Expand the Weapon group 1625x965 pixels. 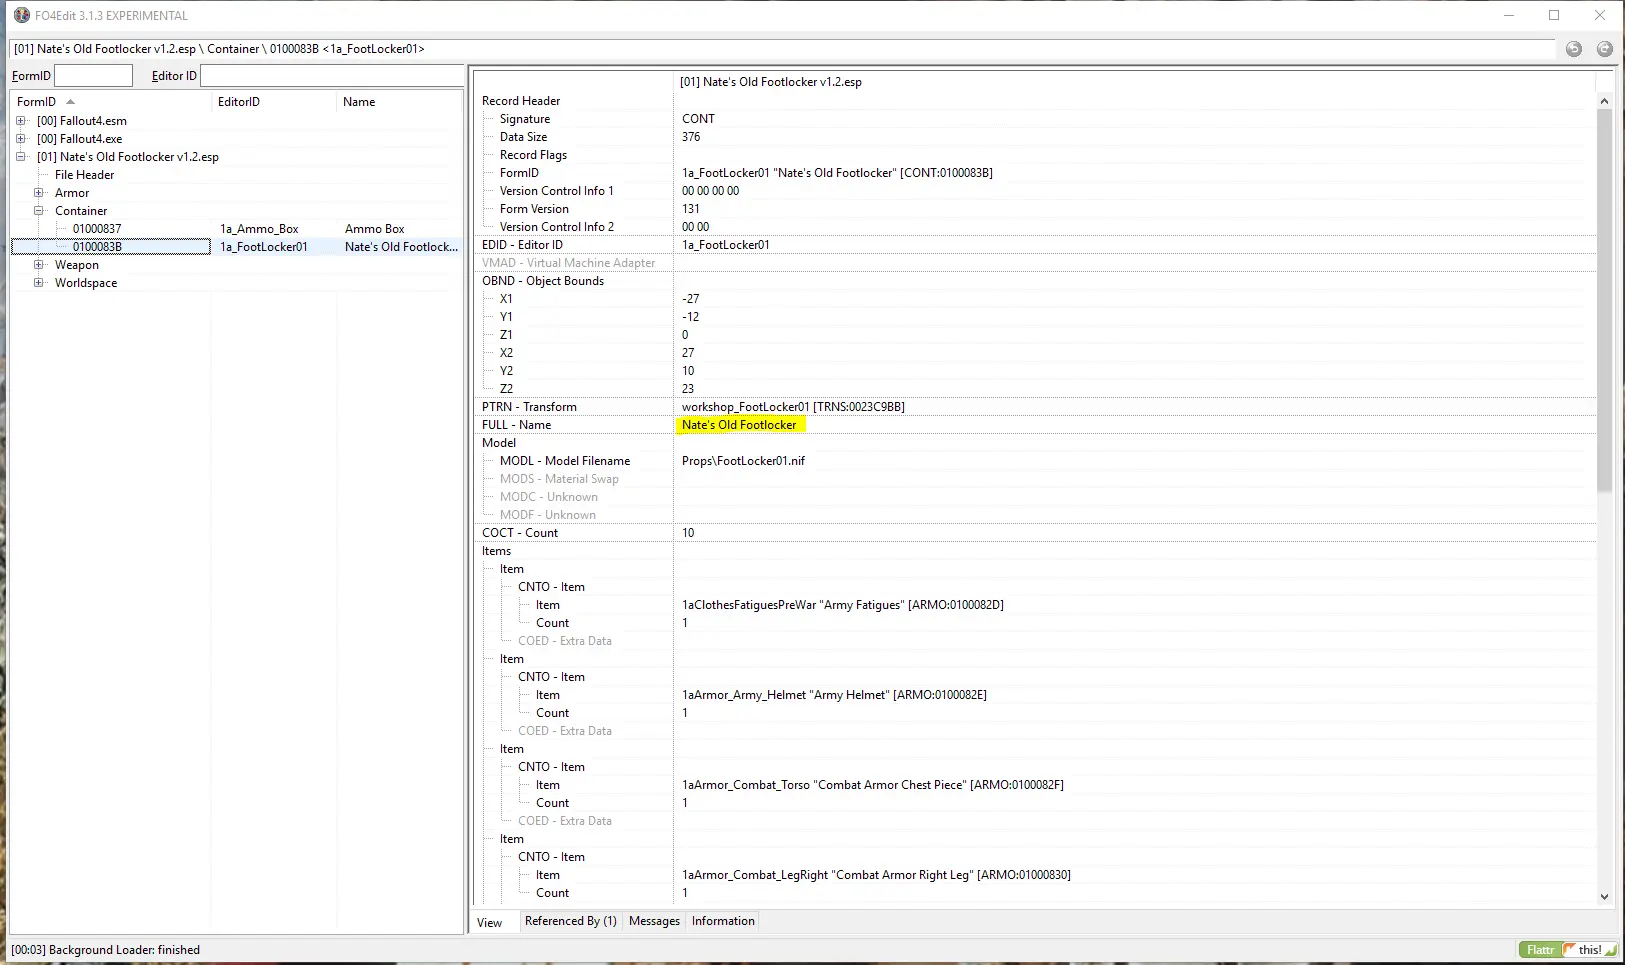click(x=39, y=265)
